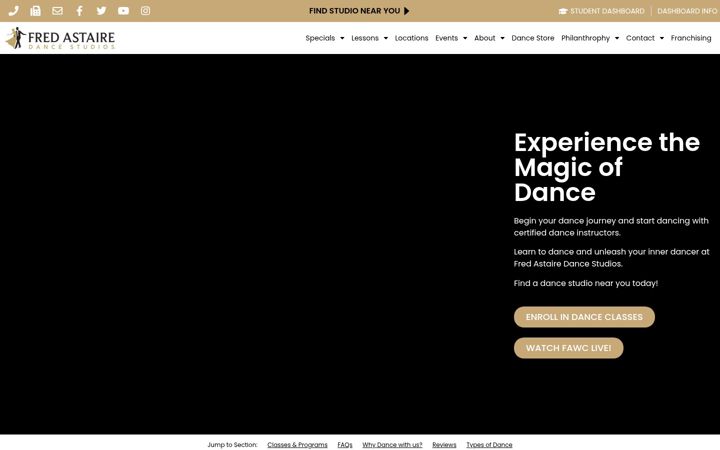Image resolution: width=720 pixels, height=450 pixels.
Task: Jump to Classes & Programs section
Action: click(297, 445)
